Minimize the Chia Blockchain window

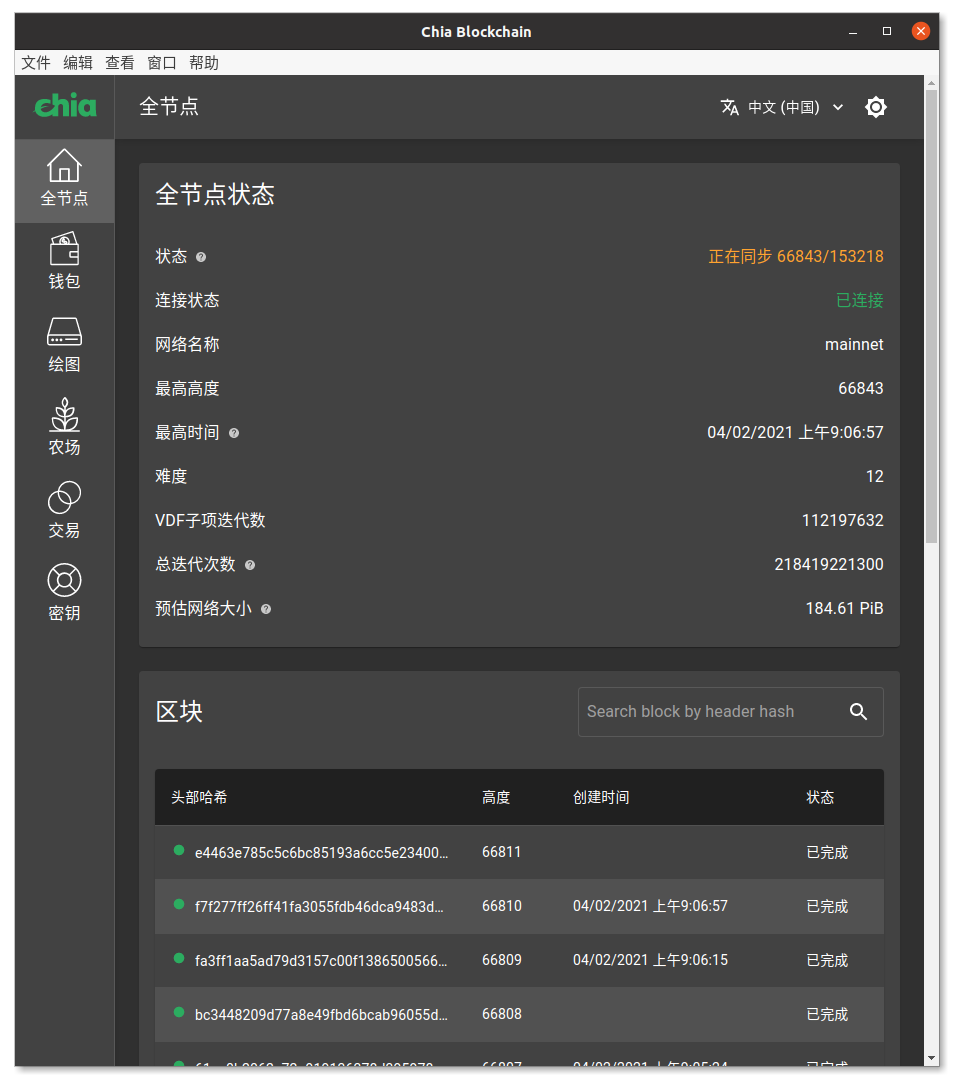click(x=853, y=32)
